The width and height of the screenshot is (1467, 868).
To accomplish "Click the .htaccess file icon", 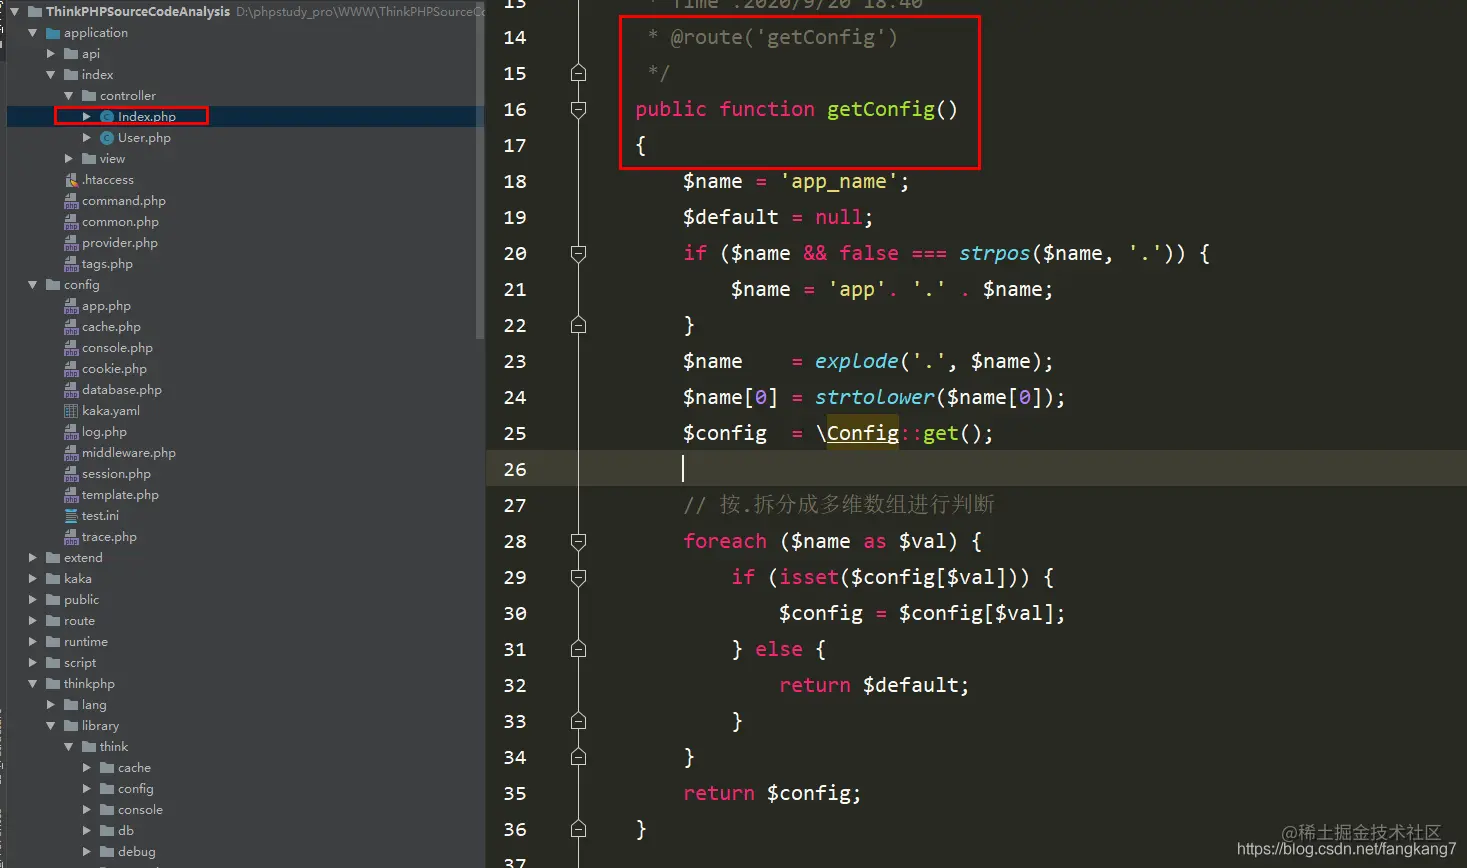I will (71, 180).
